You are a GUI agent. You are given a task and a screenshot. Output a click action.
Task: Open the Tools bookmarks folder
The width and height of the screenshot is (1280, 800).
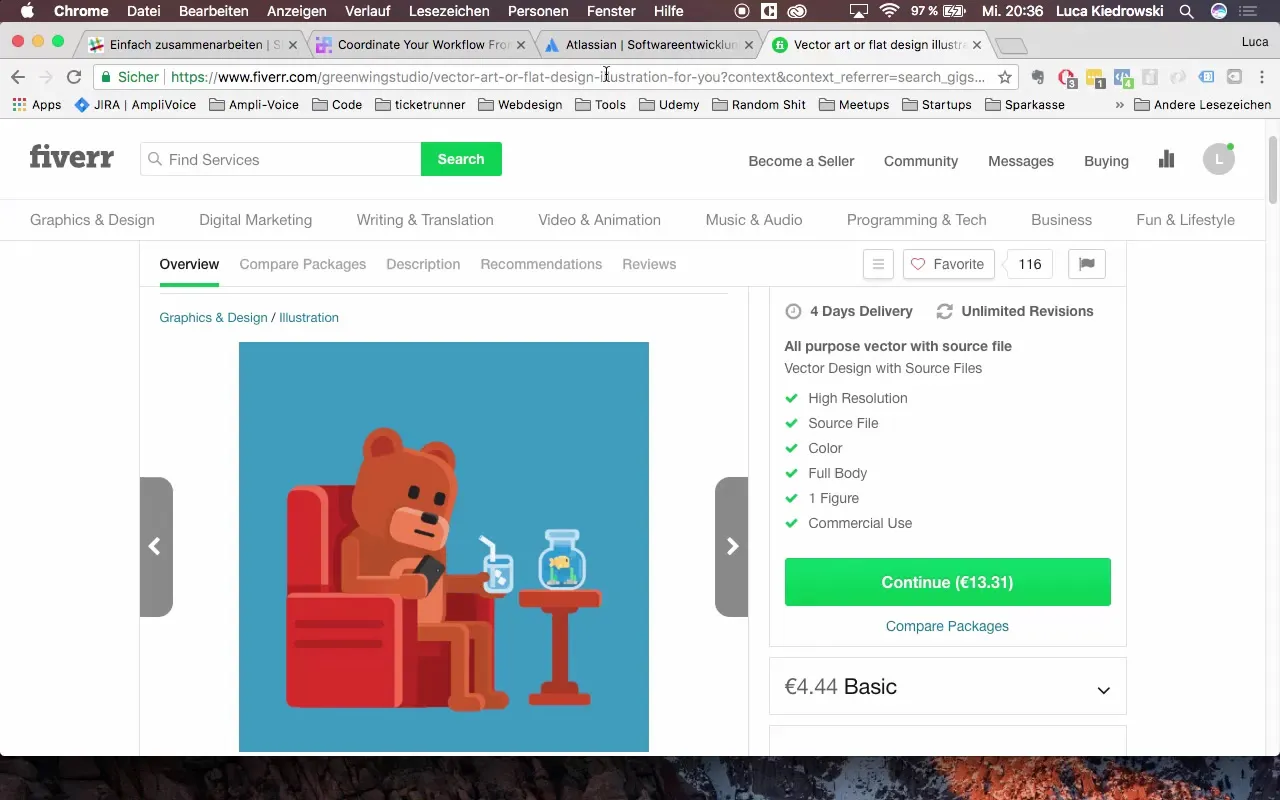pyautogui.click(x=600, y=104)
